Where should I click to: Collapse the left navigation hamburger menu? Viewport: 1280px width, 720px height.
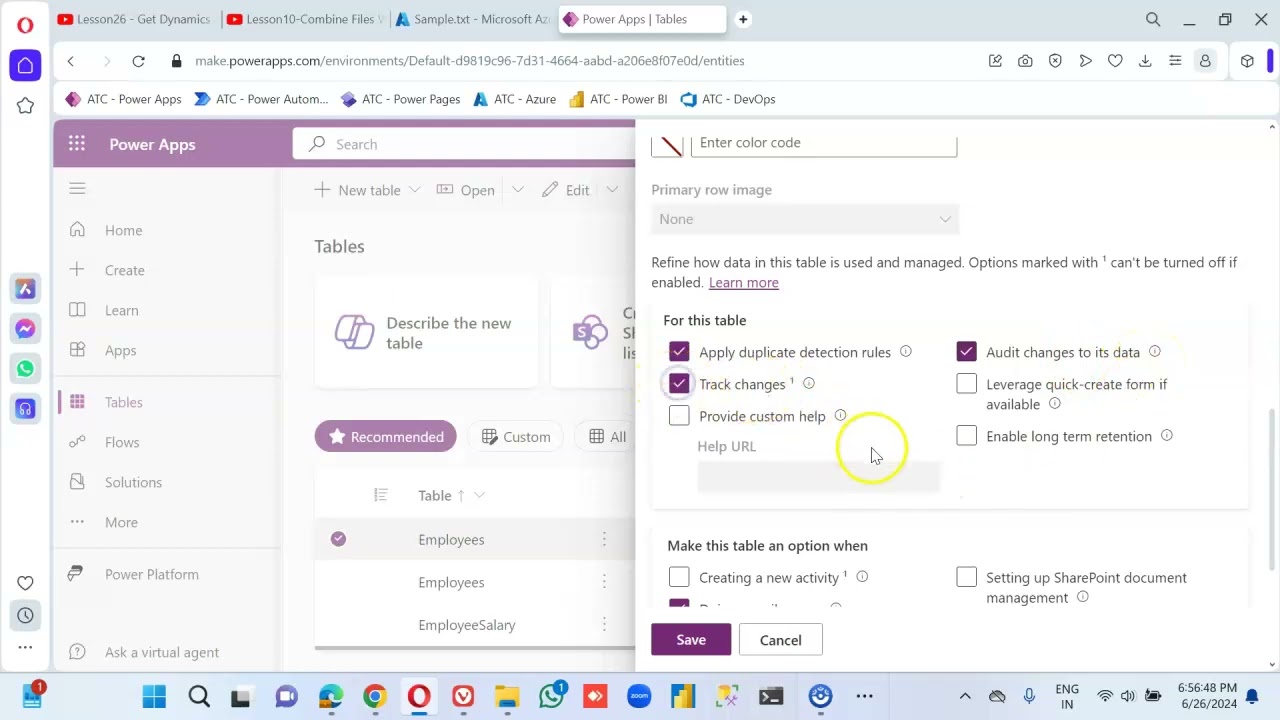[77, 188]
